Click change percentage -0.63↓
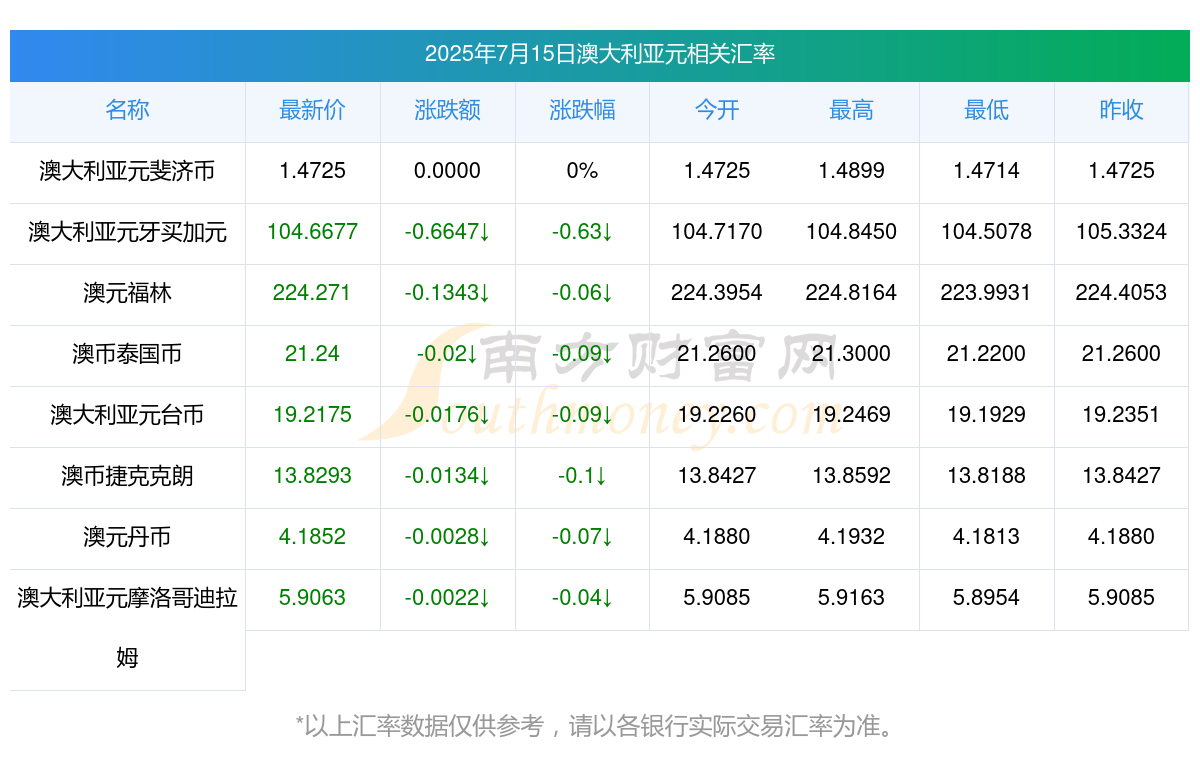 (582, 232)
